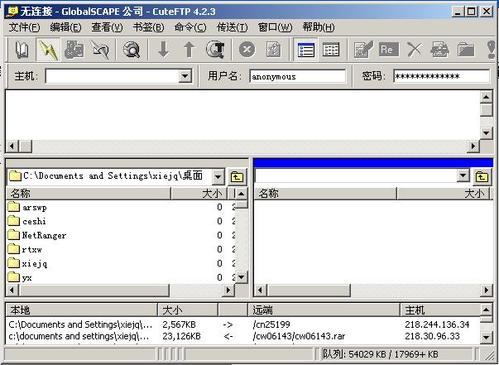The image size is (499, 365).
Task: Open the 书签(B) menu
Action: [x=148, y=27]
